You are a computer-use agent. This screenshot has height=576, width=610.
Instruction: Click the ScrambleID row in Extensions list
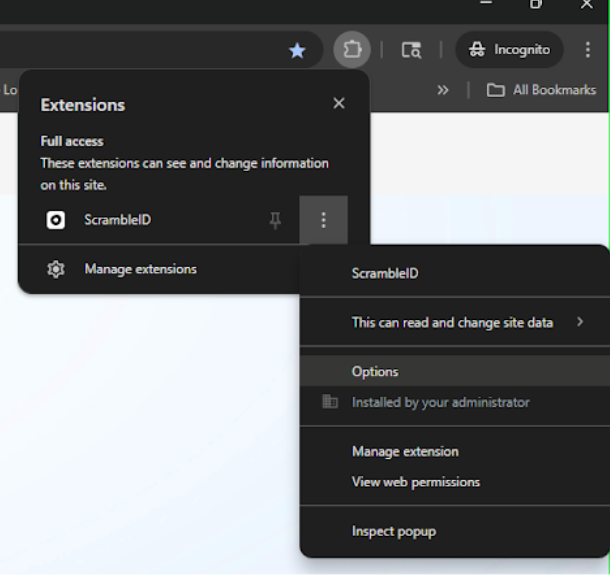coord(159,220)
